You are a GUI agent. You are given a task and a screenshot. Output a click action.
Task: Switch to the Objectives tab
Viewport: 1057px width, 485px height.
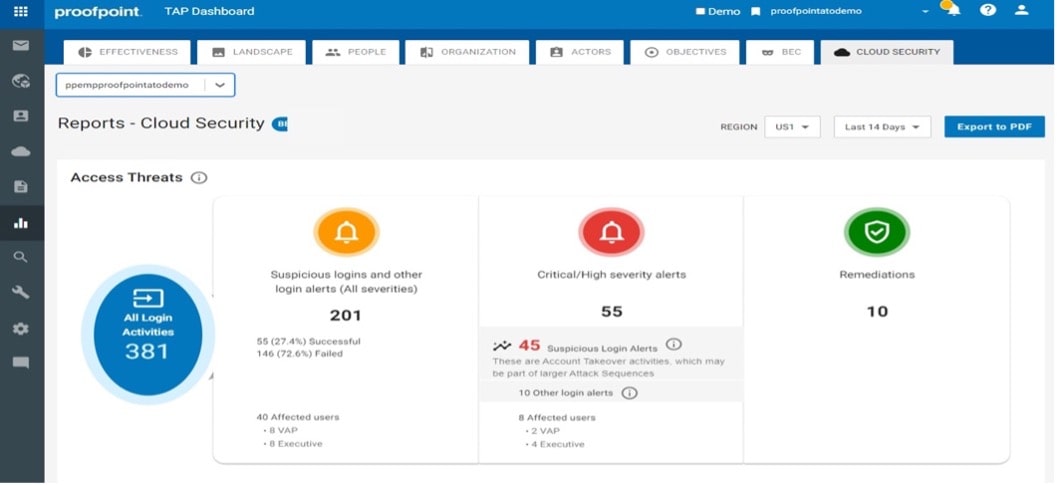click(x=684, y=52)
